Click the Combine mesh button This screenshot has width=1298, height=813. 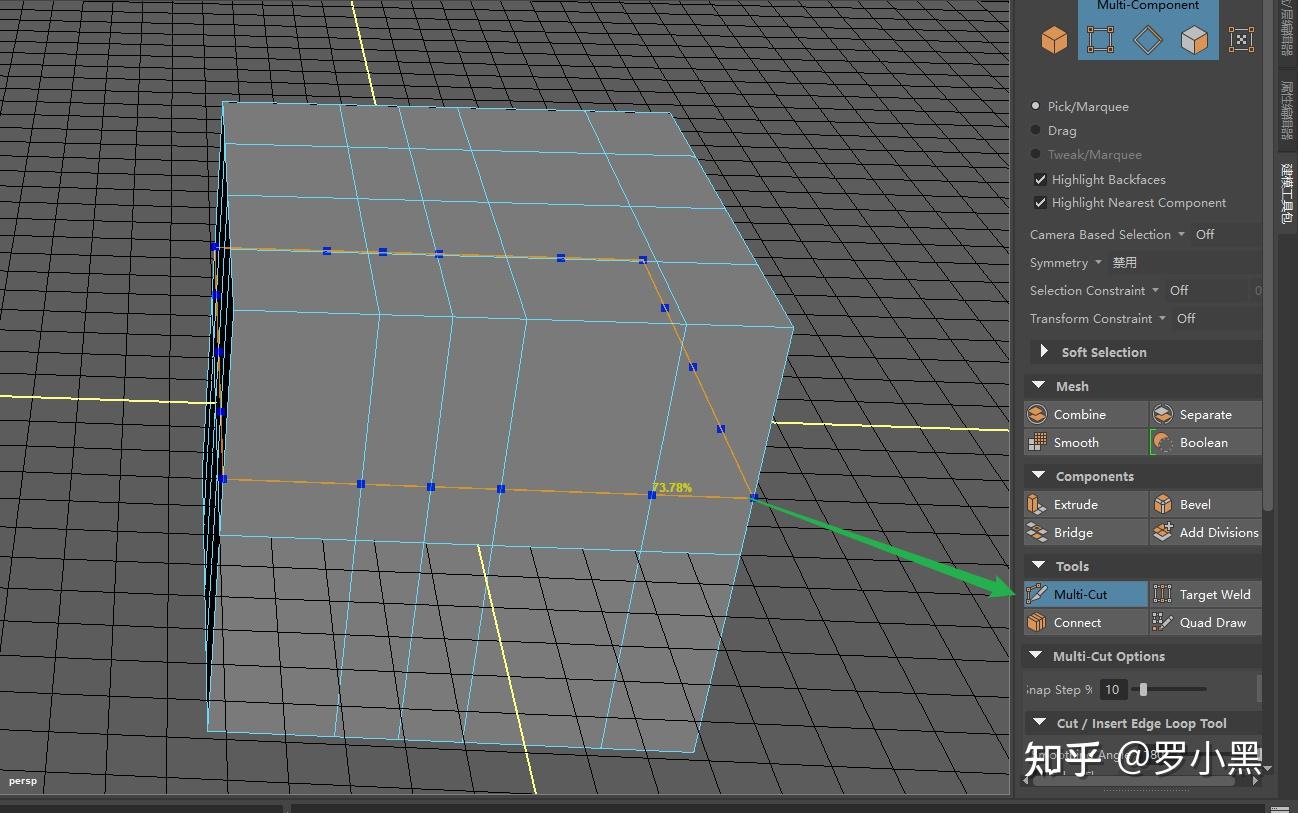point(1086,414)
